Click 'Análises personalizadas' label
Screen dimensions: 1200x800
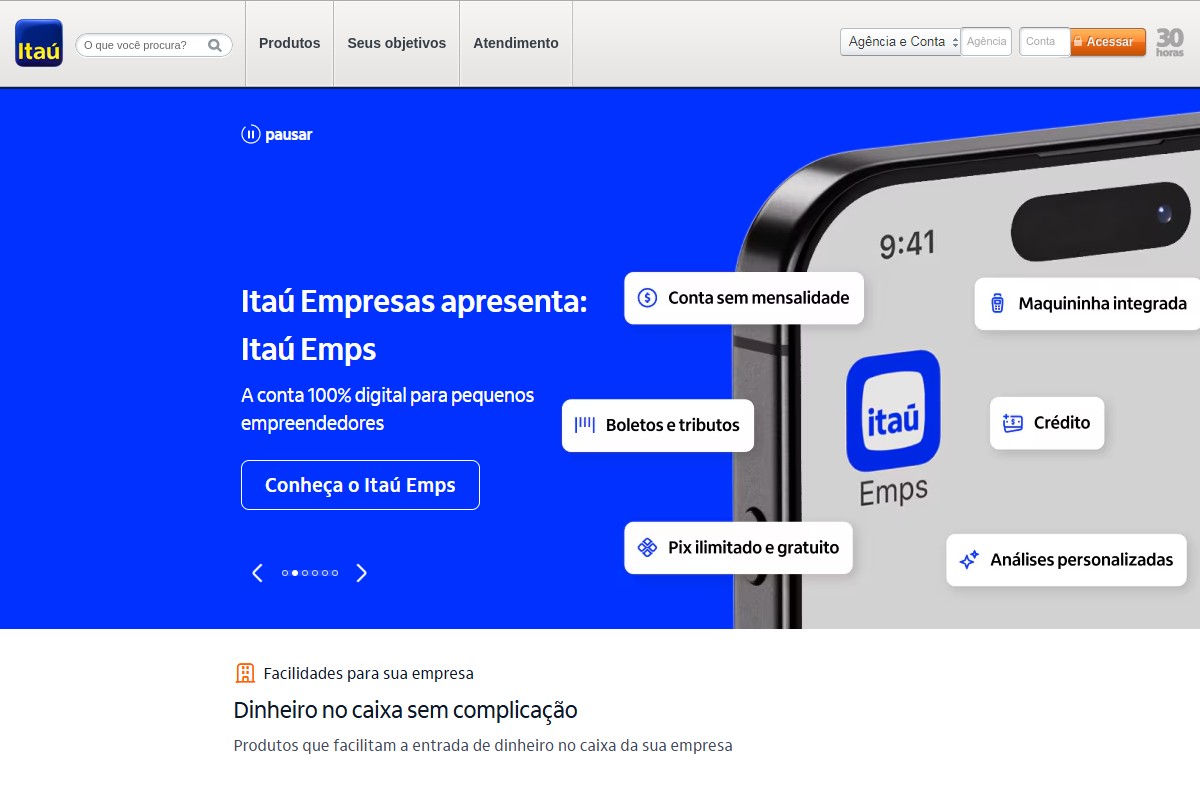pos(1082,560)
